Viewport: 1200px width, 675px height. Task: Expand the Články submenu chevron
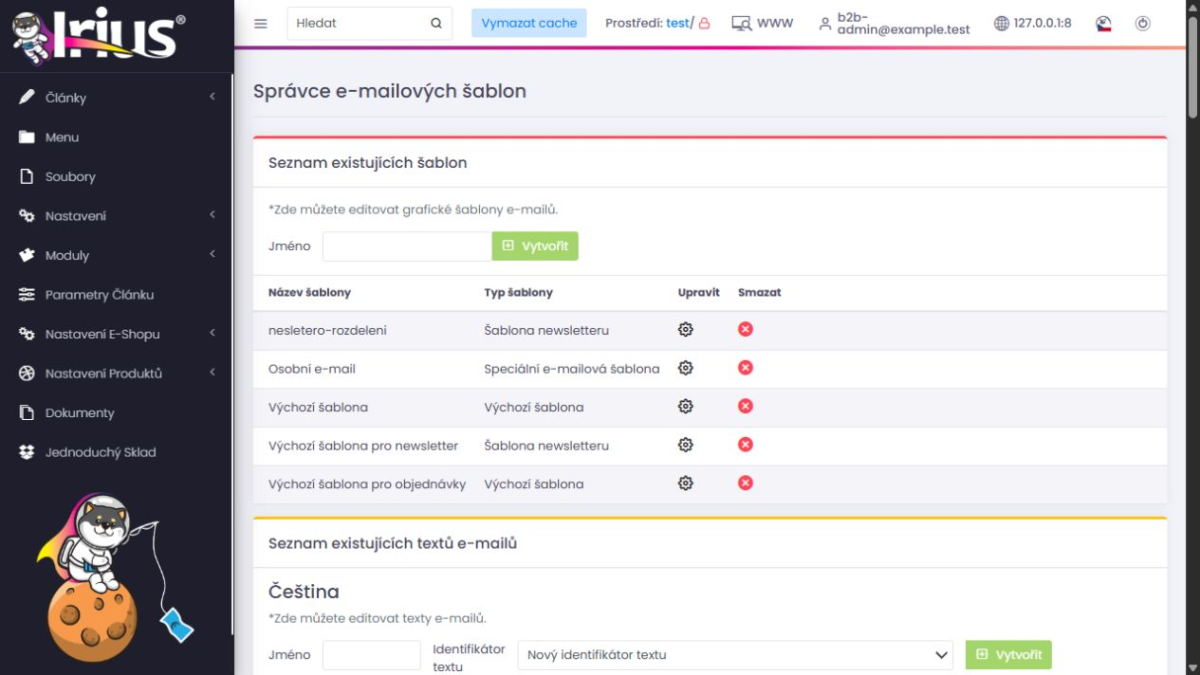click(x=212, y=97)
